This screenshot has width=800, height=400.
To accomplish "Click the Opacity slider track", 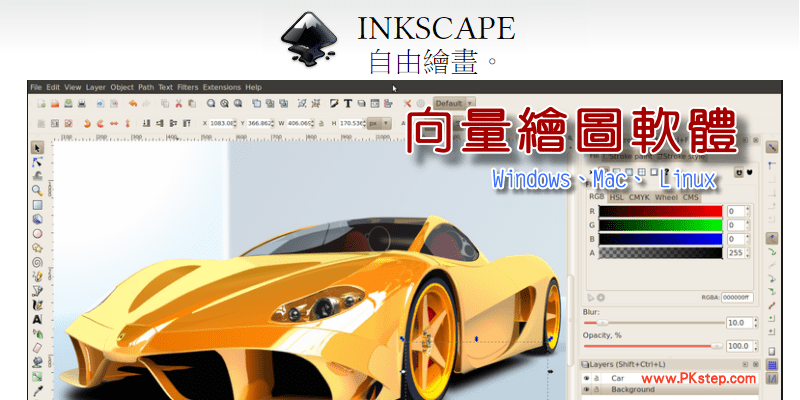I will 654,346.
